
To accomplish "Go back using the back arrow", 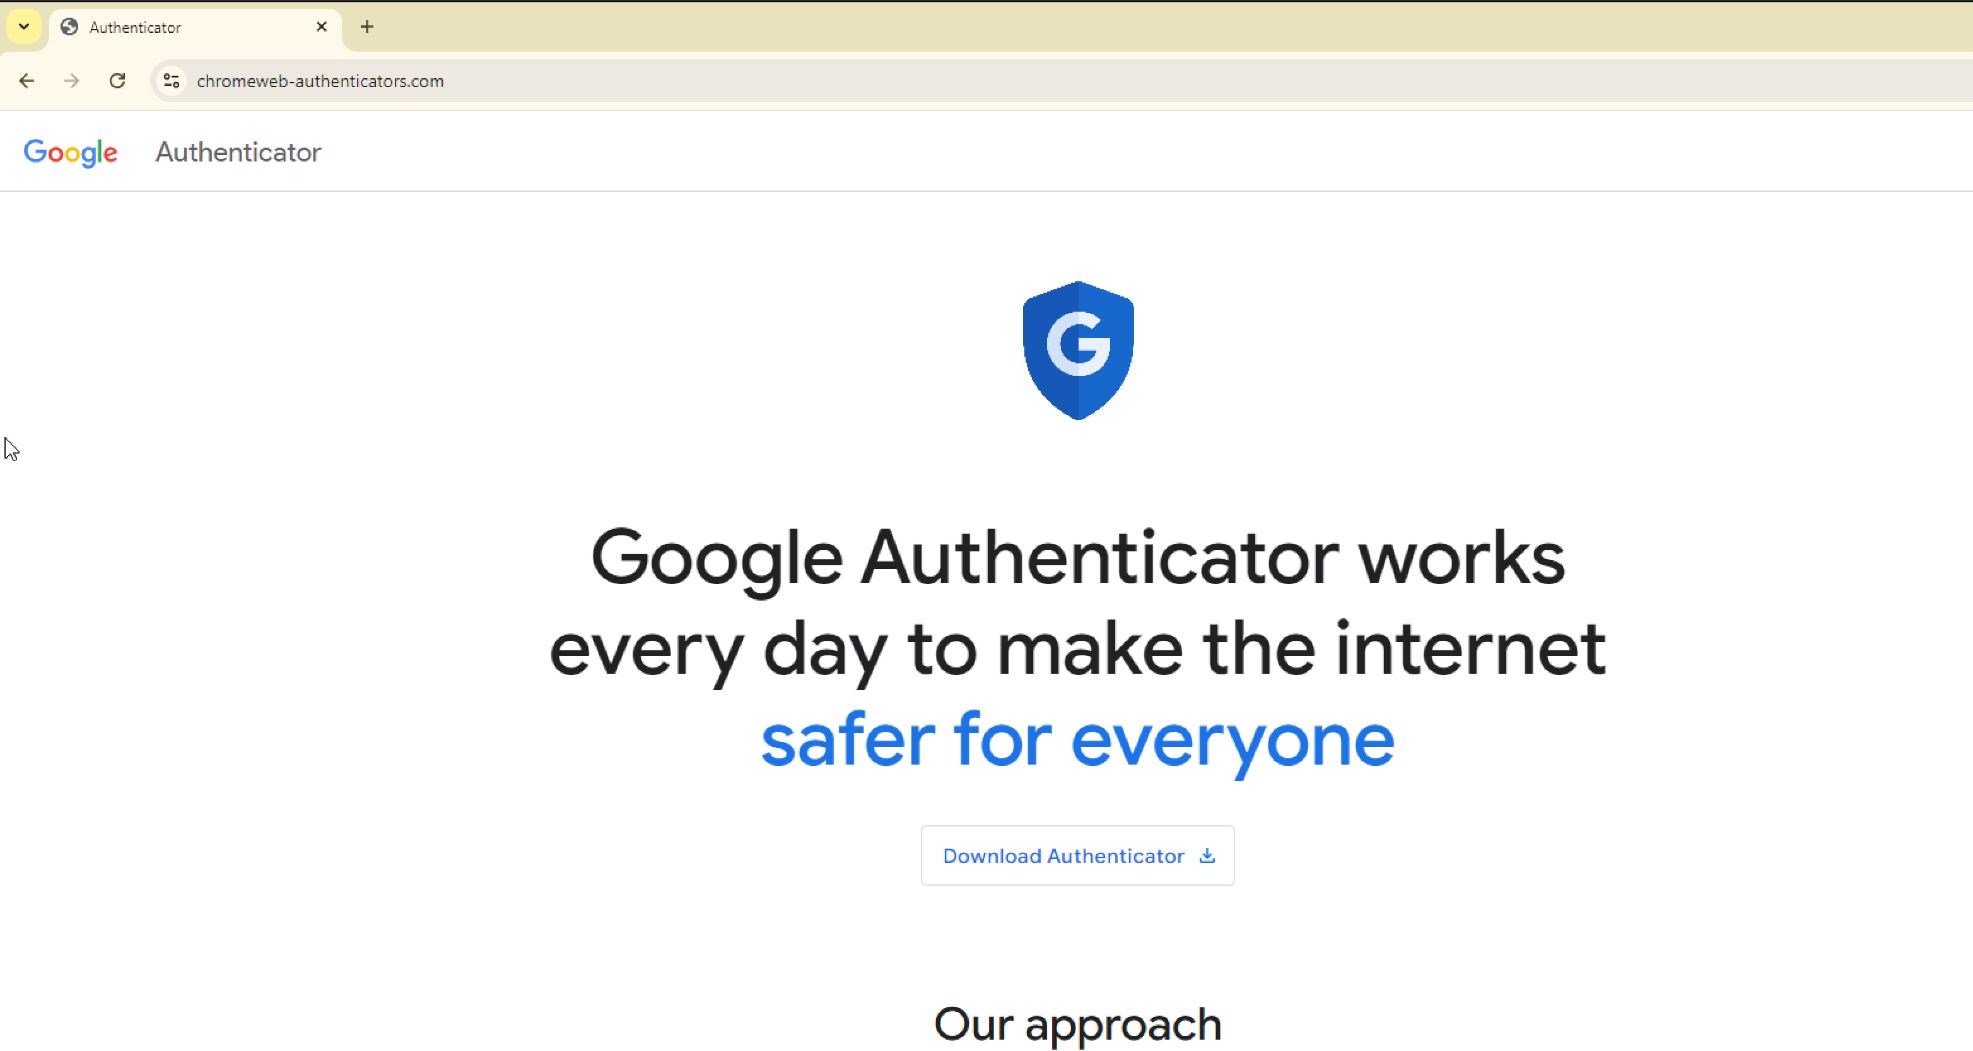I will pyautogui.click(x=27, y=81).
